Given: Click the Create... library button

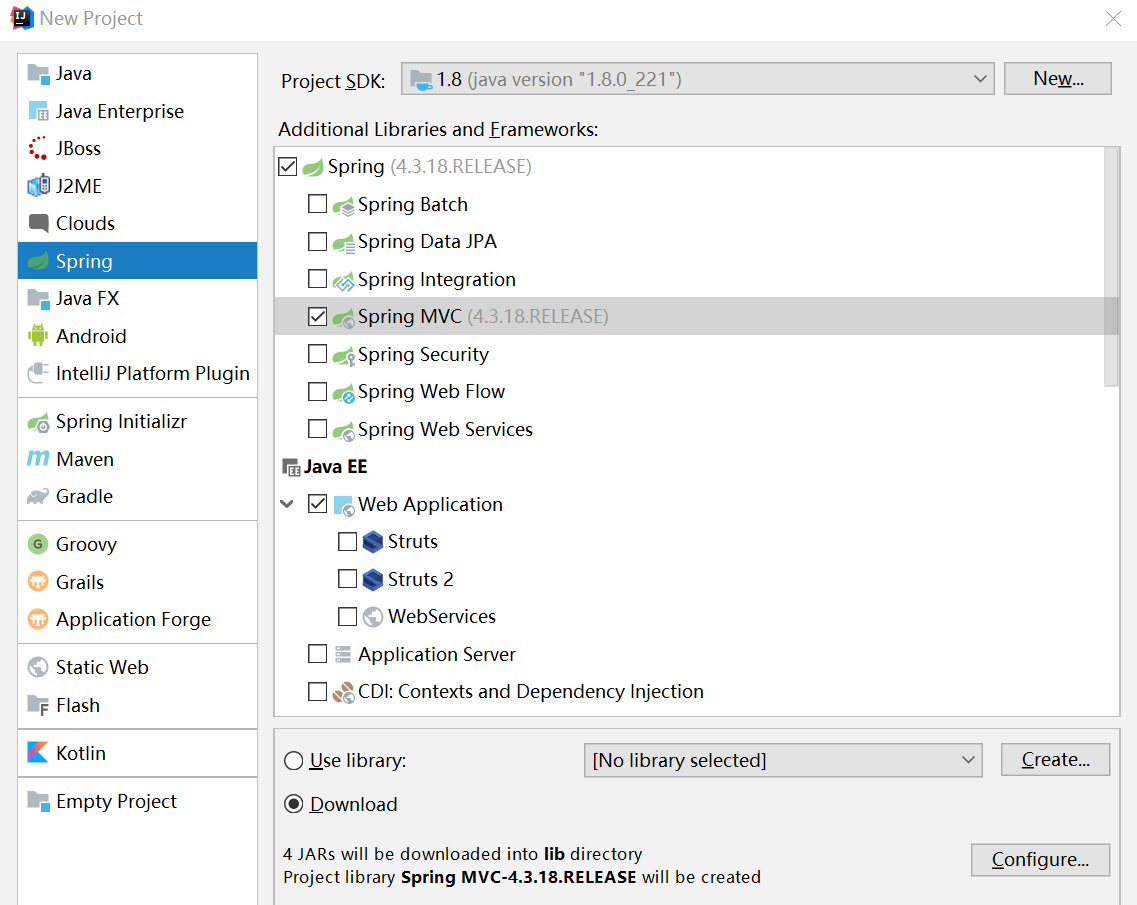Looking at the screenshot, I should (x=1056, y=759).
